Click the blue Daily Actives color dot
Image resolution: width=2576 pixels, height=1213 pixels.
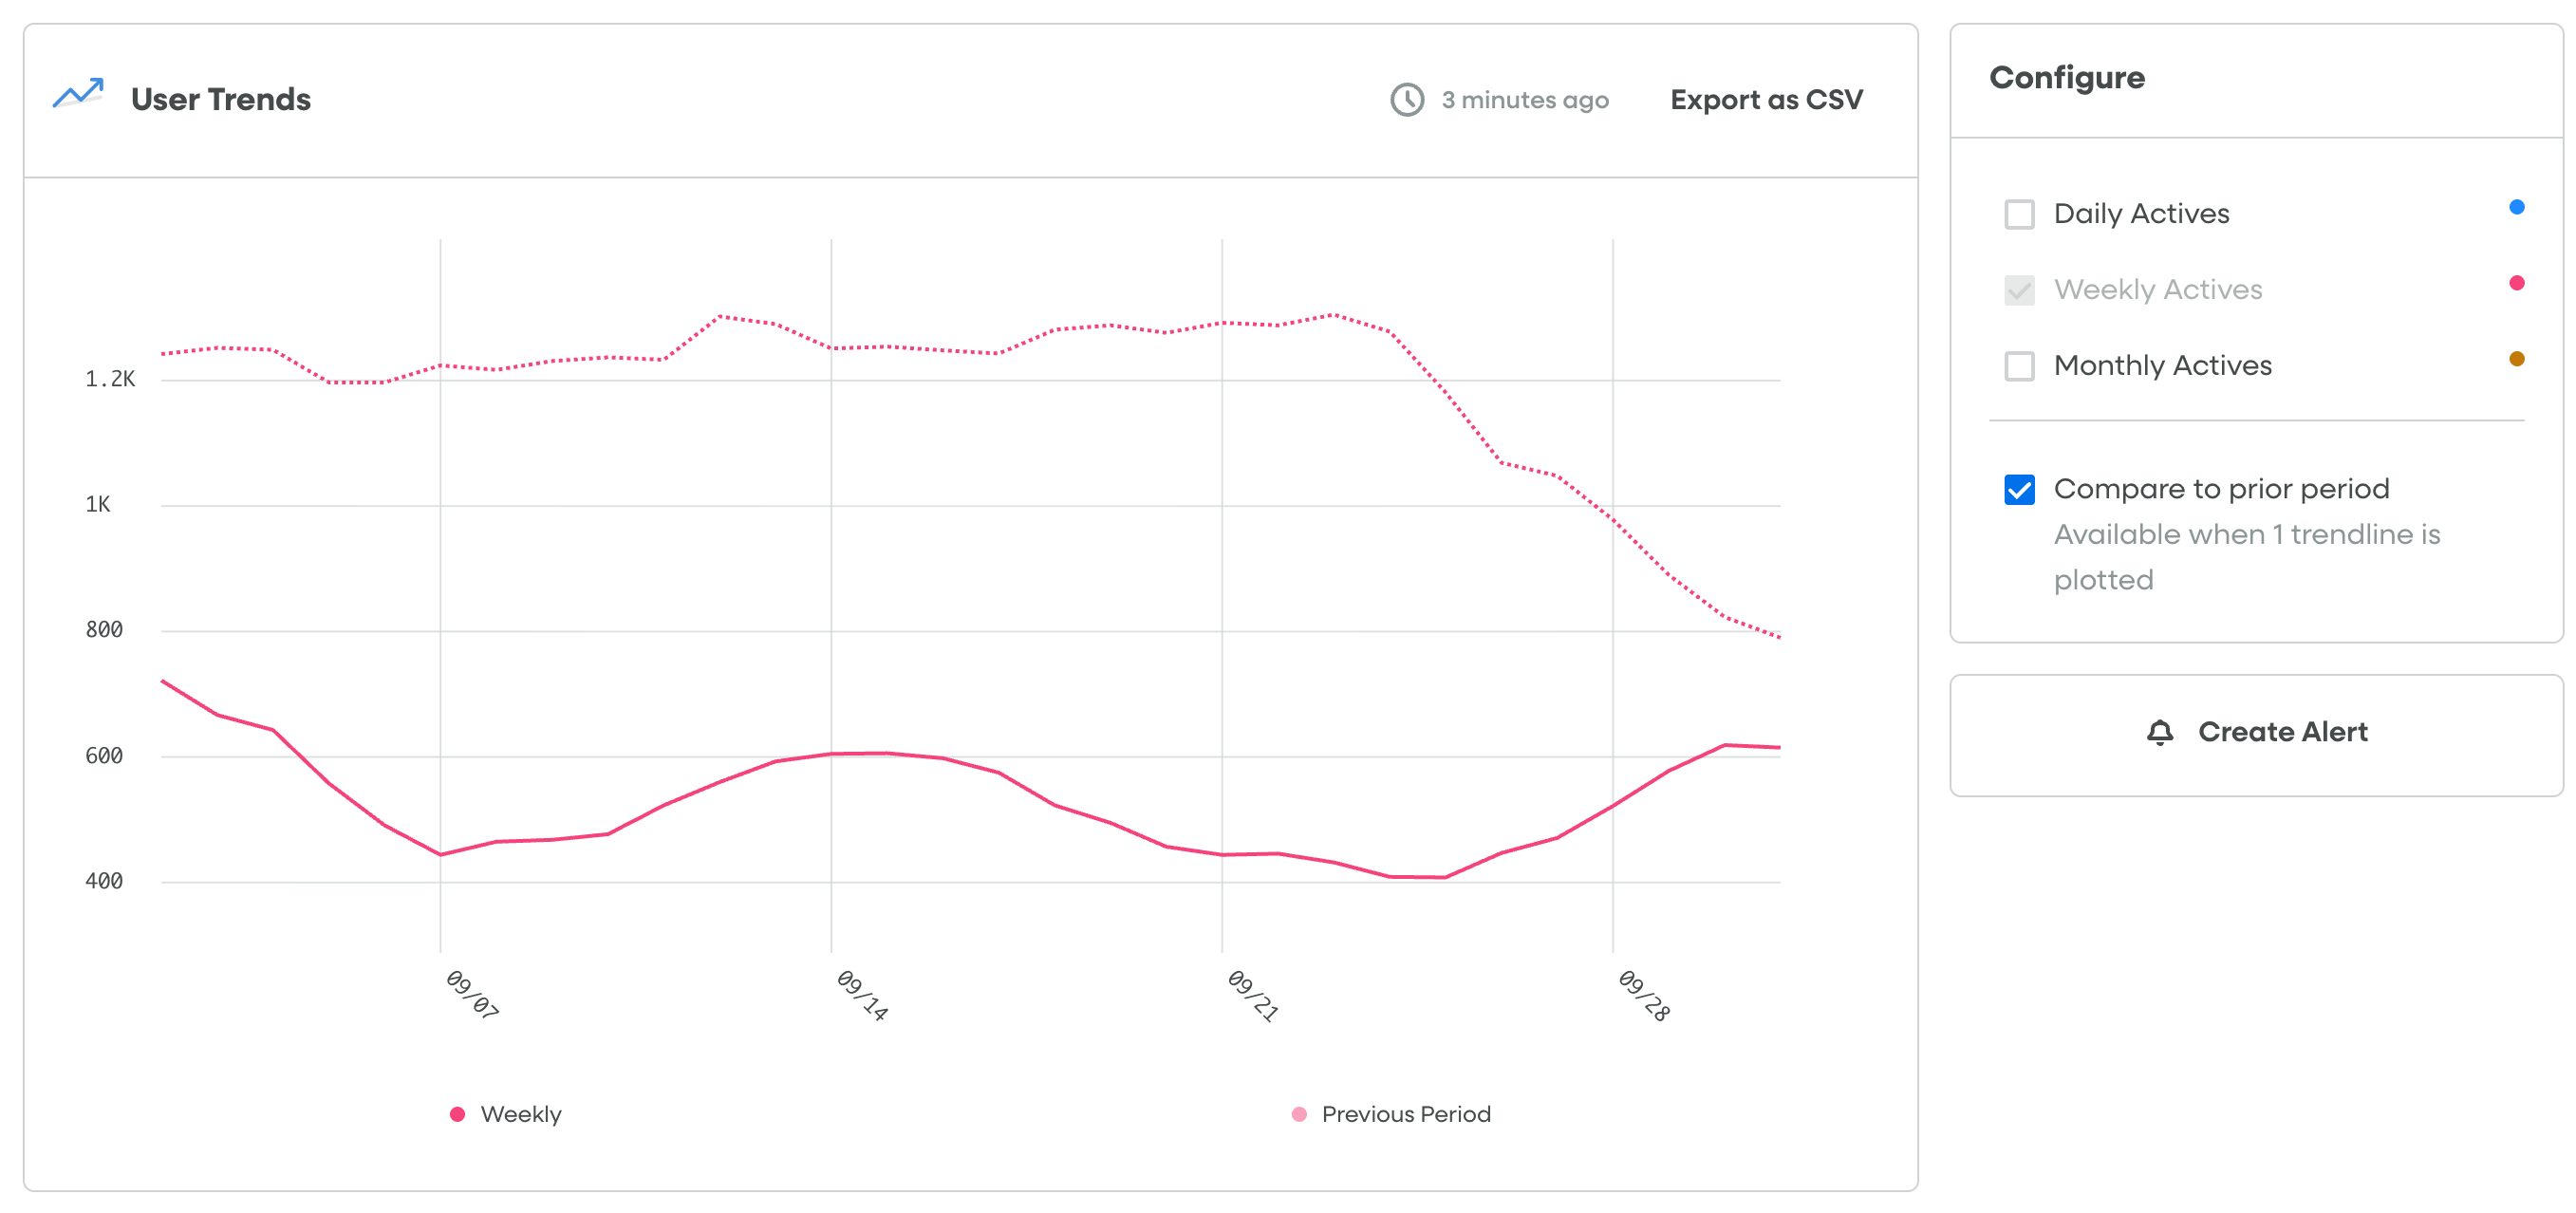pyautogui.click(x=2516, y=207)
